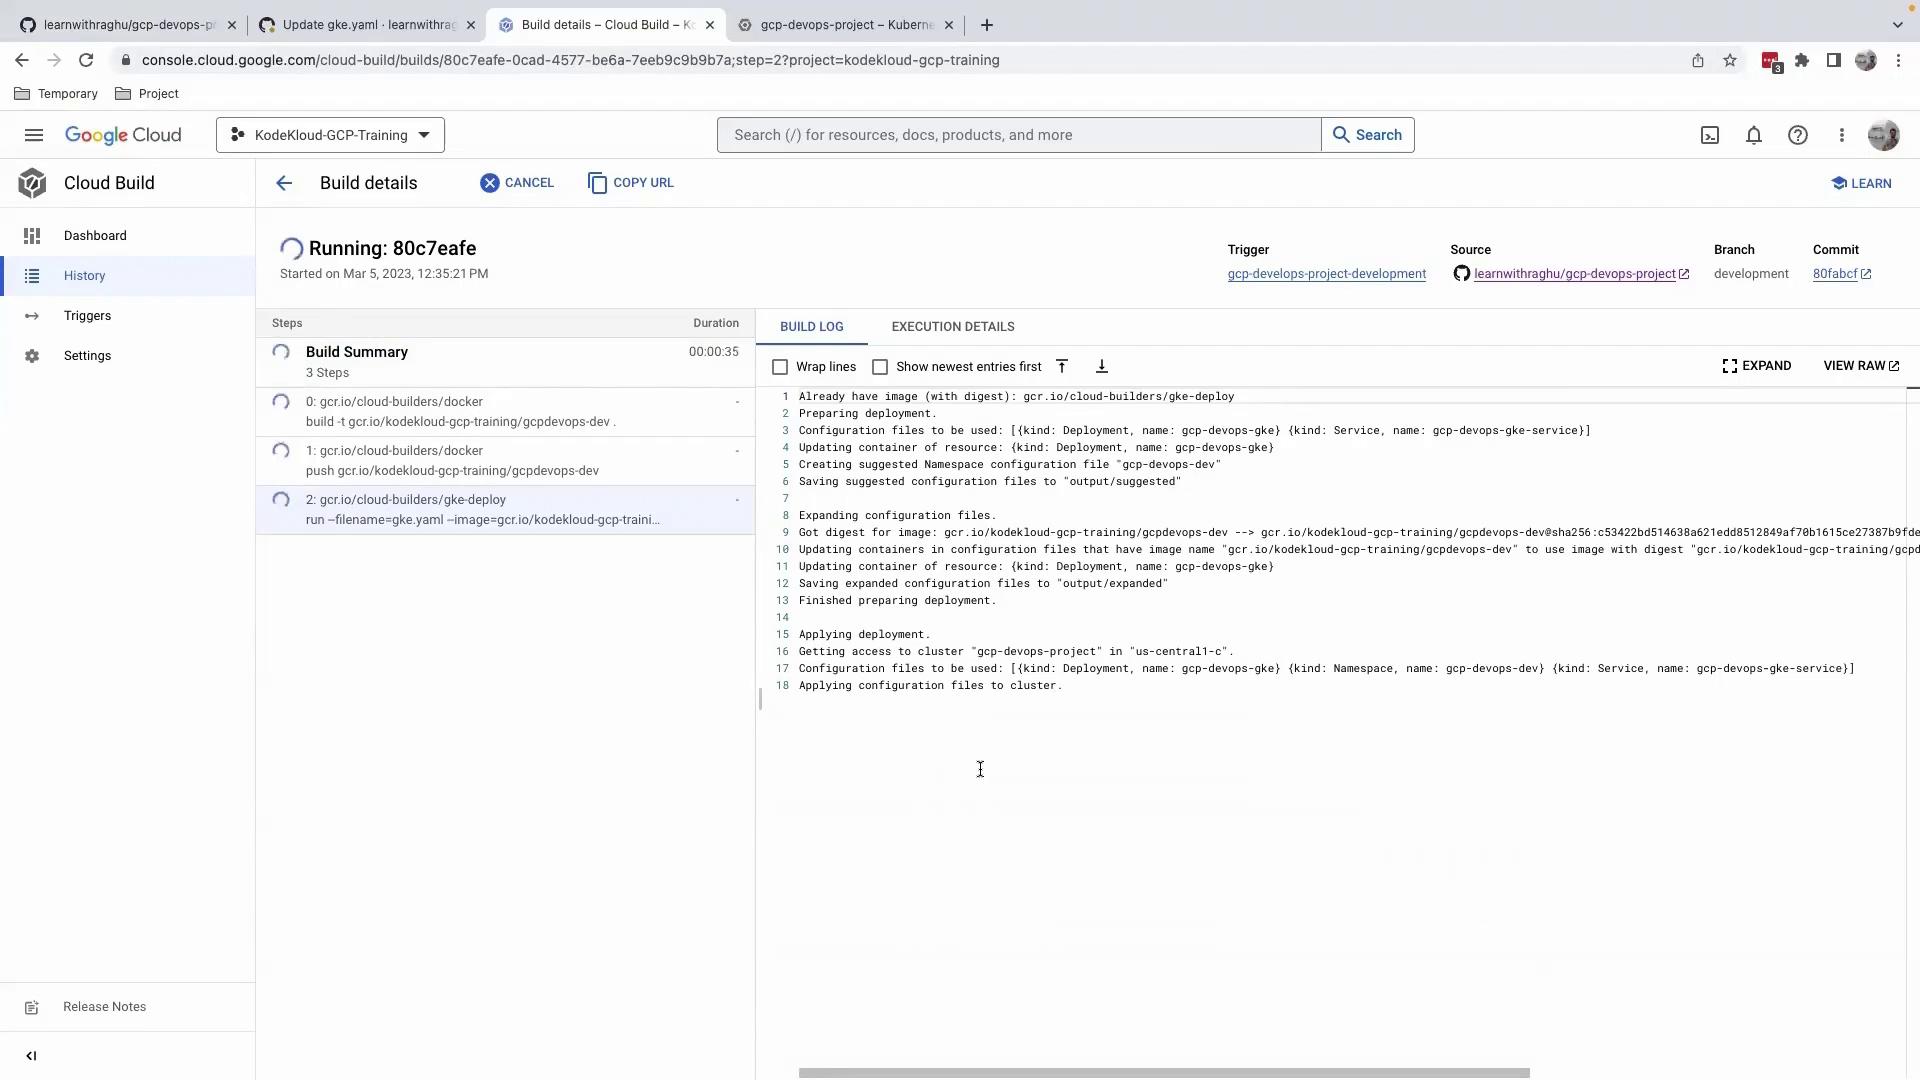The image size is (1920, 1080).
Task: Open the help question mark icon
Action: click(1798, 135)
